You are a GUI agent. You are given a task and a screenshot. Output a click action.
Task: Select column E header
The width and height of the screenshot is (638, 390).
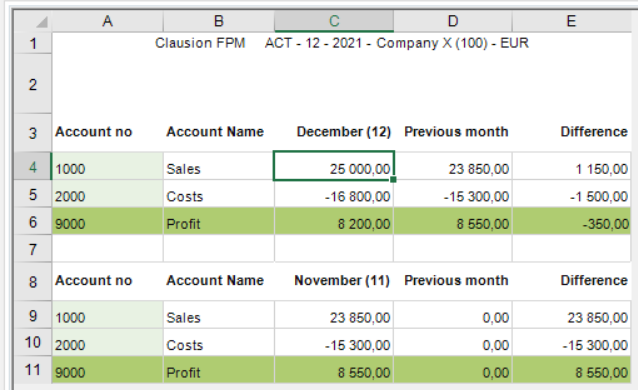tap(571, 21)
